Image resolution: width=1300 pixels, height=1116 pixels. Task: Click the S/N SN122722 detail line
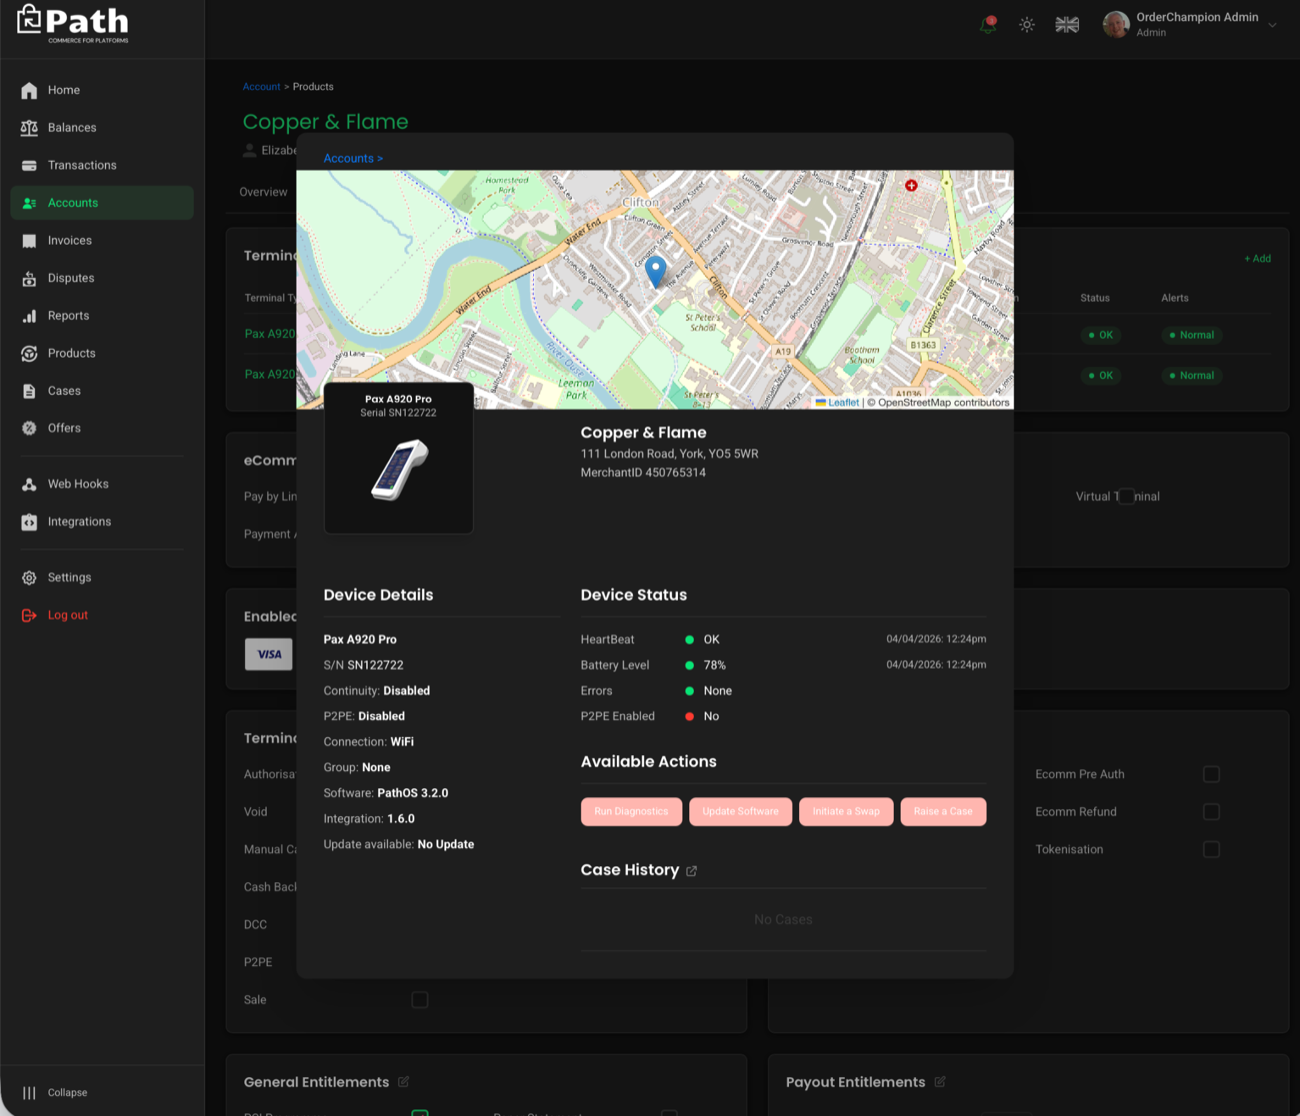pyautogui.click(x=364, y=665)
